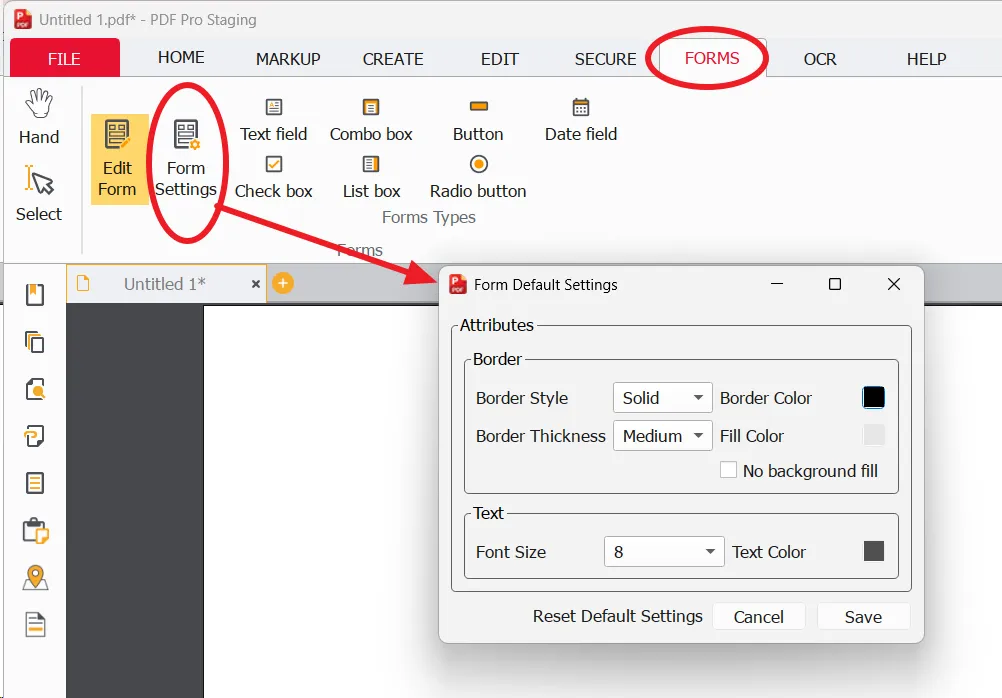Minimize the Form Default Settings dialog
1002x698 pixels.
click(777, 284)
